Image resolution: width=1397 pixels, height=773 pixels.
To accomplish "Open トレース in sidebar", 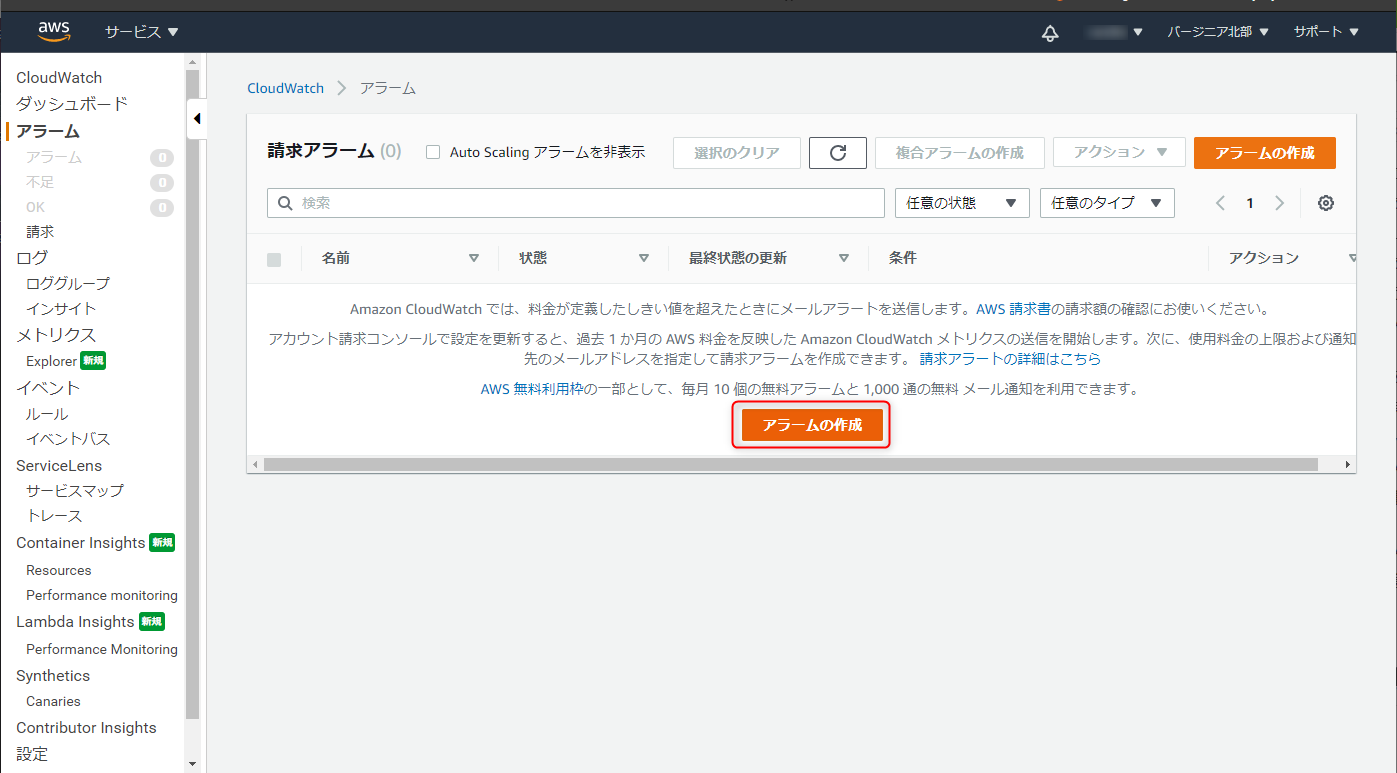I will [54, 516].
